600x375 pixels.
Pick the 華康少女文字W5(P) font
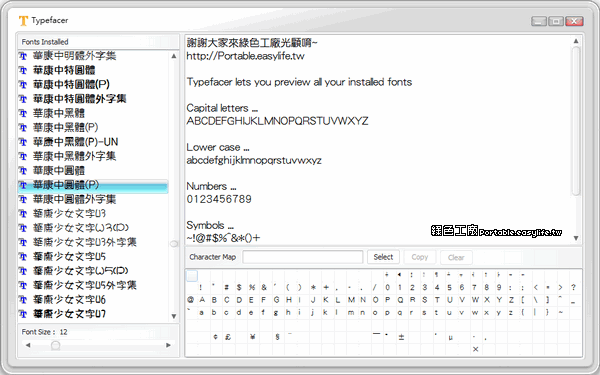(93, 271)
